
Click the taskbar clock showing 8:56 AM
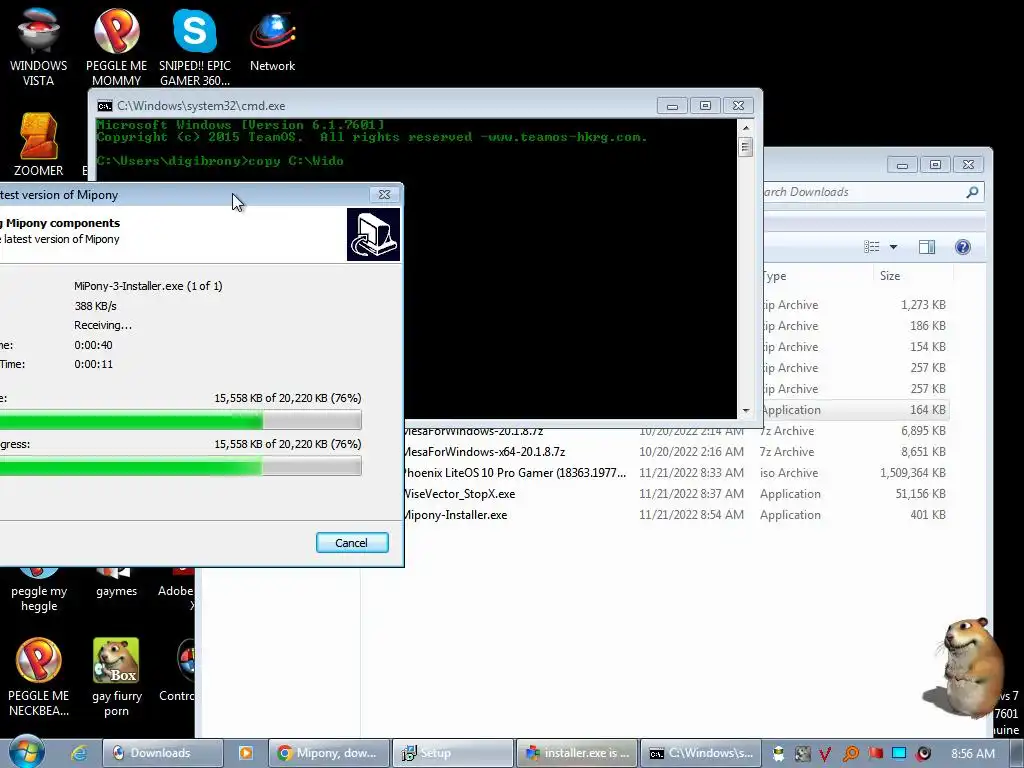tap(973, 754)
